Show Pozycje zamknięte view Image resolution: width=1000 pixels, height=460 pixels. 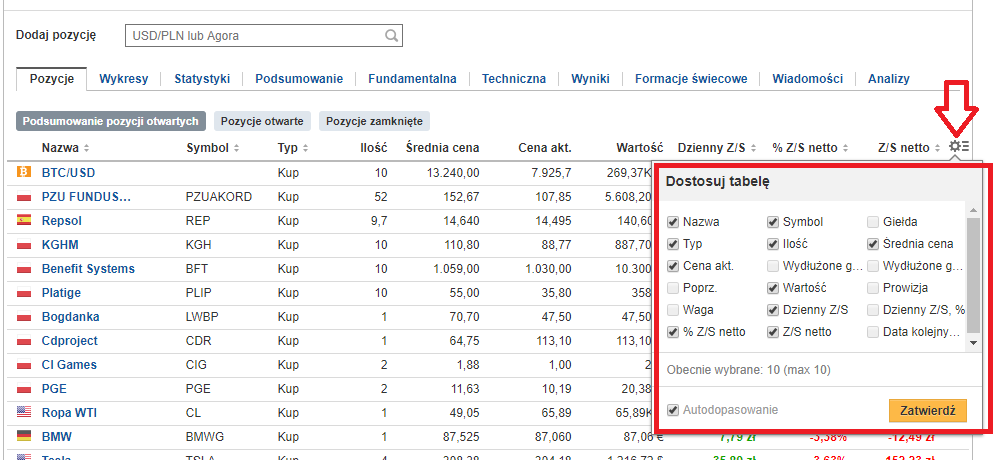(x=374, y=121)
